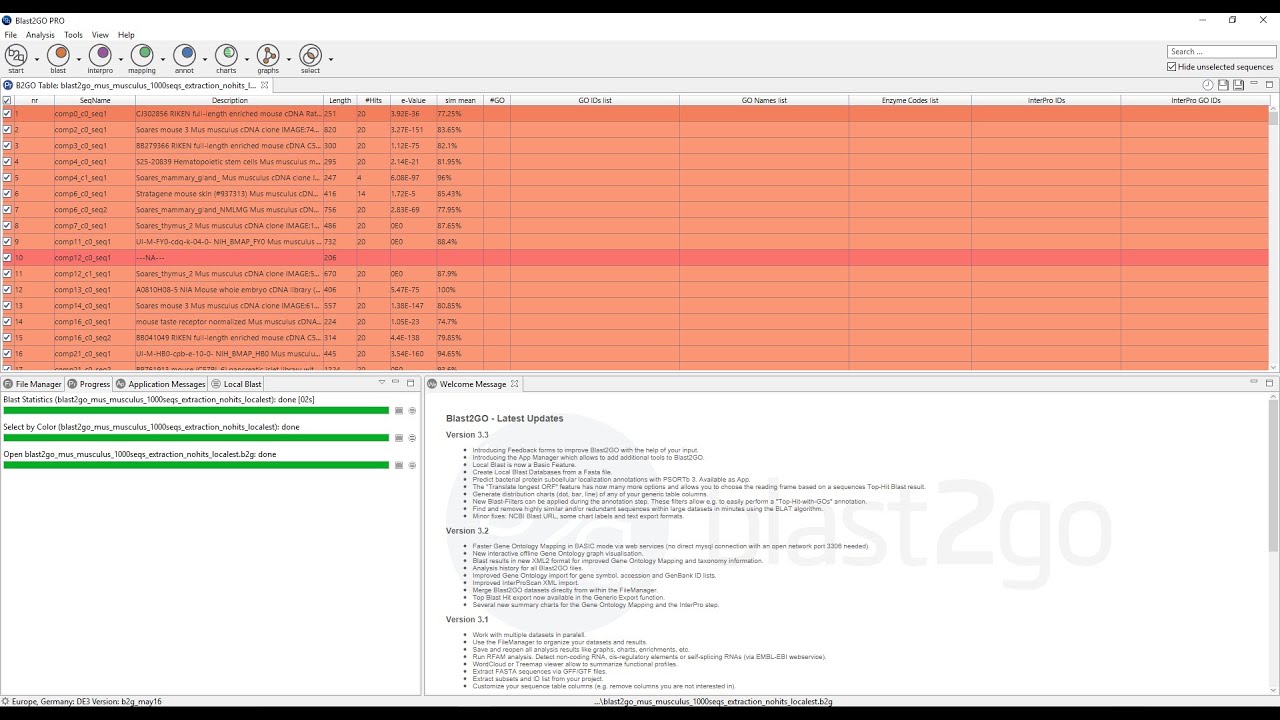
Task: Click the save icon in table toolbar
Action: [x=1223, y=85]
